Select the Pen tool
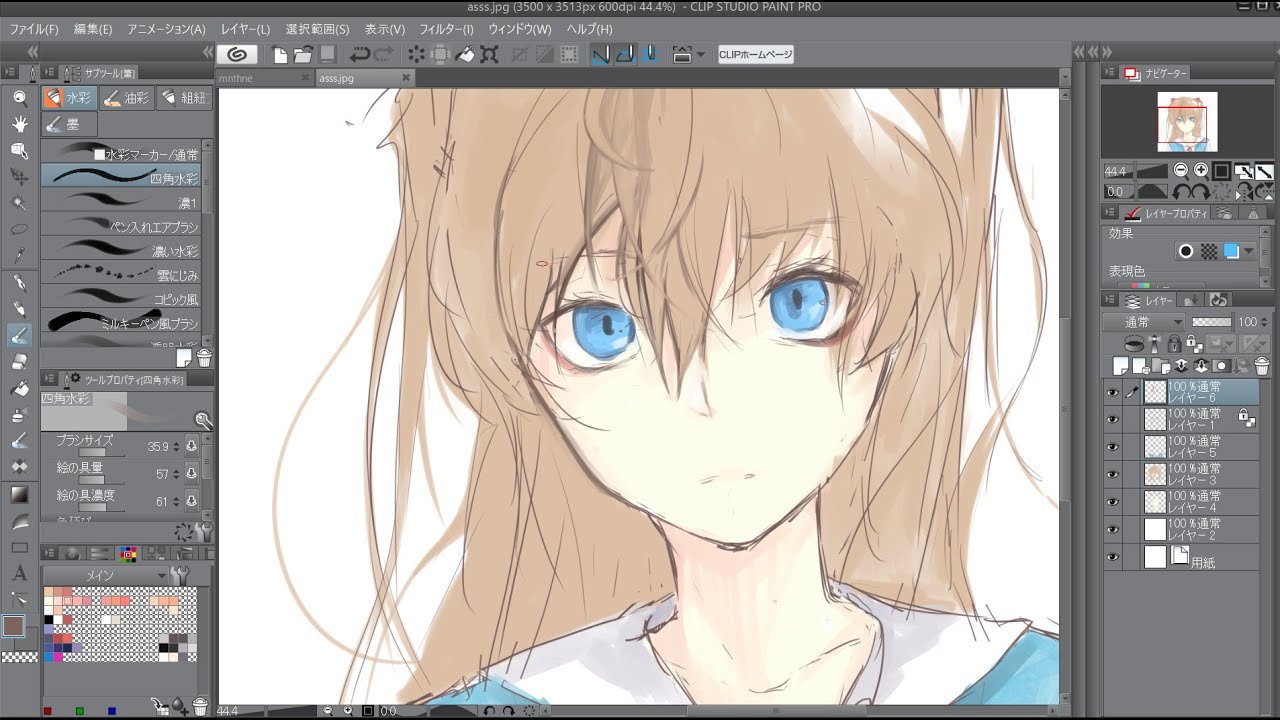This screenshot has width=1280, height=720. (x=19, y=284)
